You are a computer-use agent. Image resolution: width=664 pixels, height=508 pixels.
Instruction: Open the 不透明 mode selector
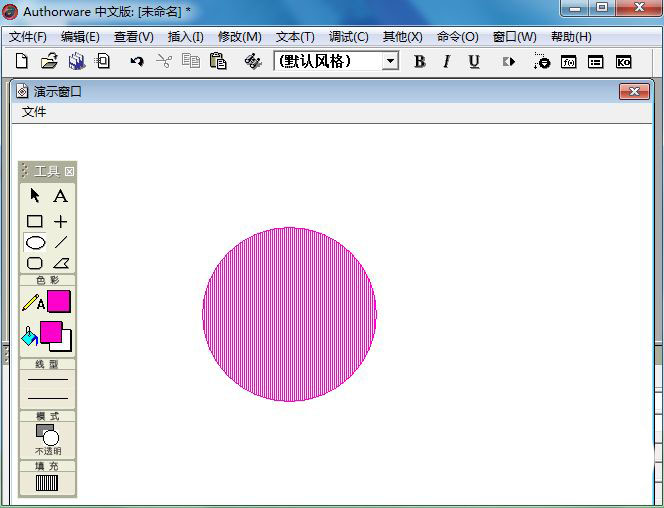click(x=47, y=437)
